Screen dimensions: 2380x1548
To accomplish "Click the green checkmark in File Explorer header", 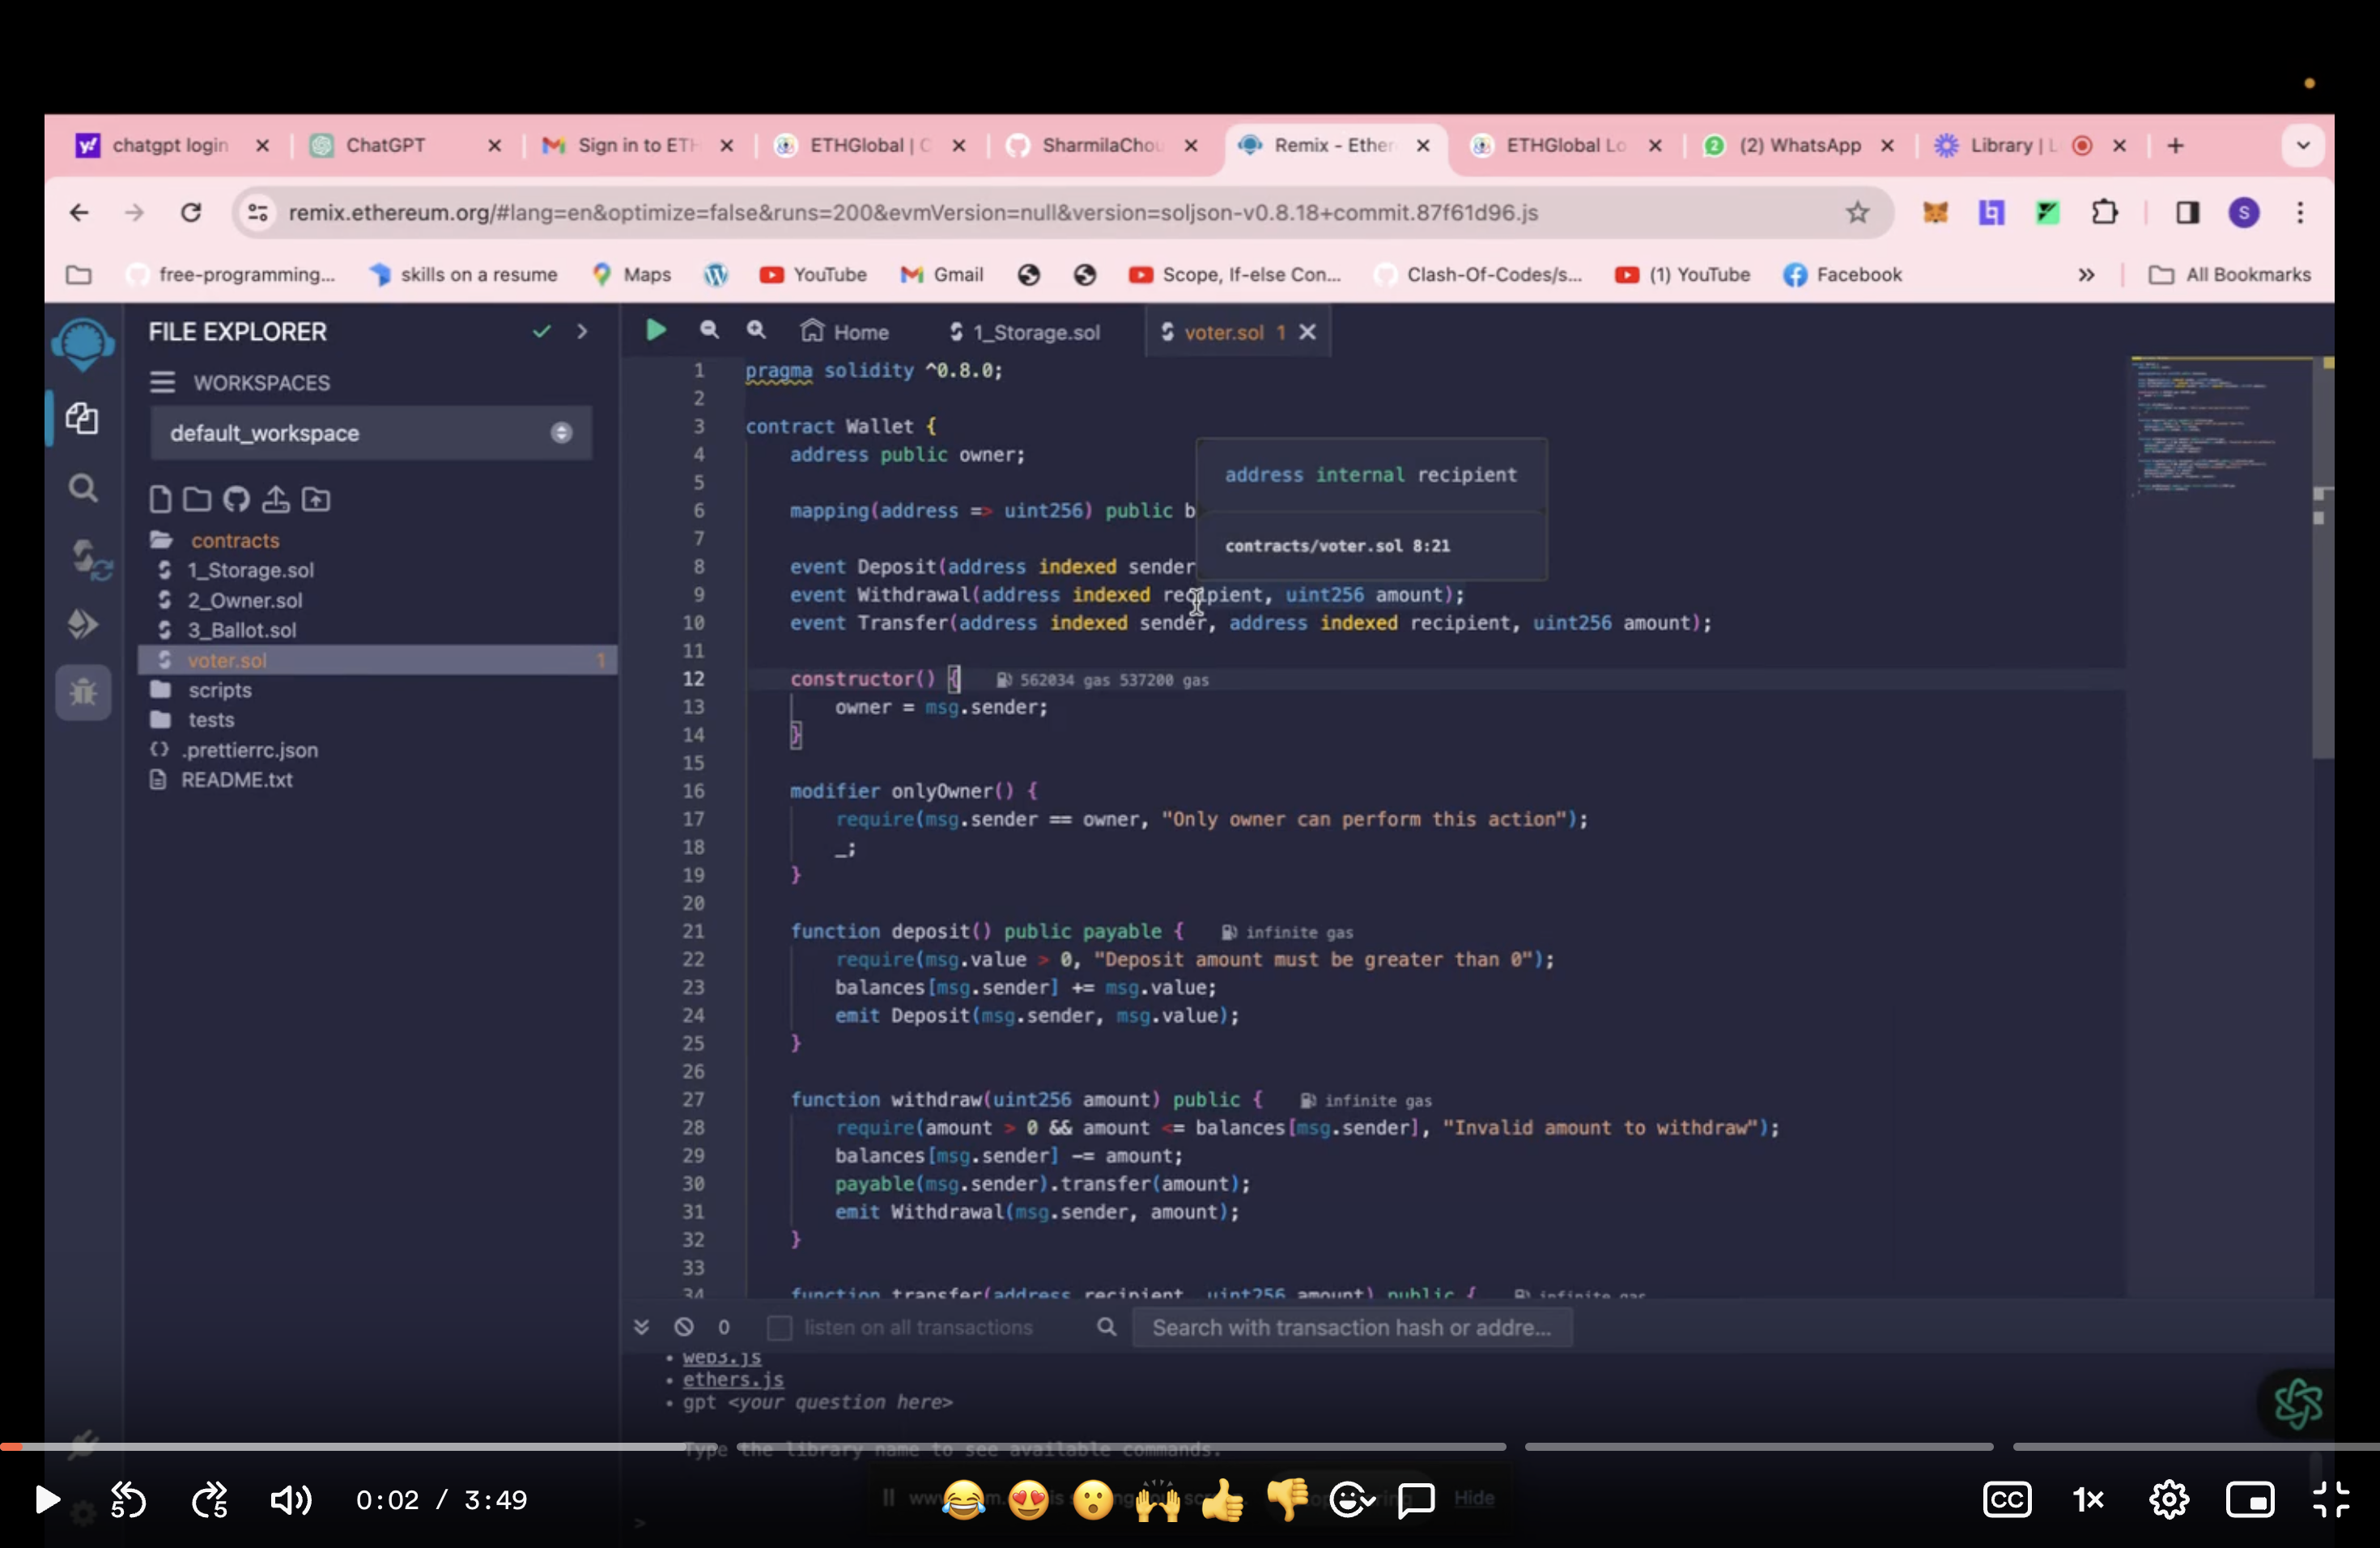I will [541, 331].
